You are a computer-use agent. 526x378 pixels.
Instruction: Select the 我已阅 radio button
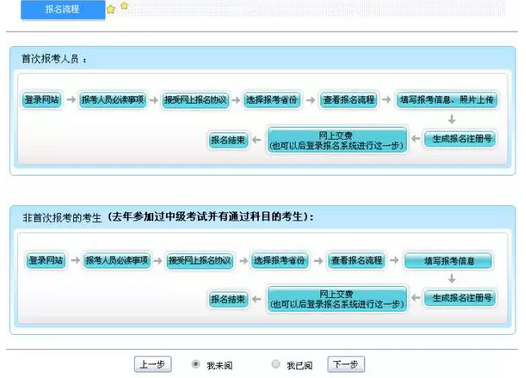[x=275, y=364]
